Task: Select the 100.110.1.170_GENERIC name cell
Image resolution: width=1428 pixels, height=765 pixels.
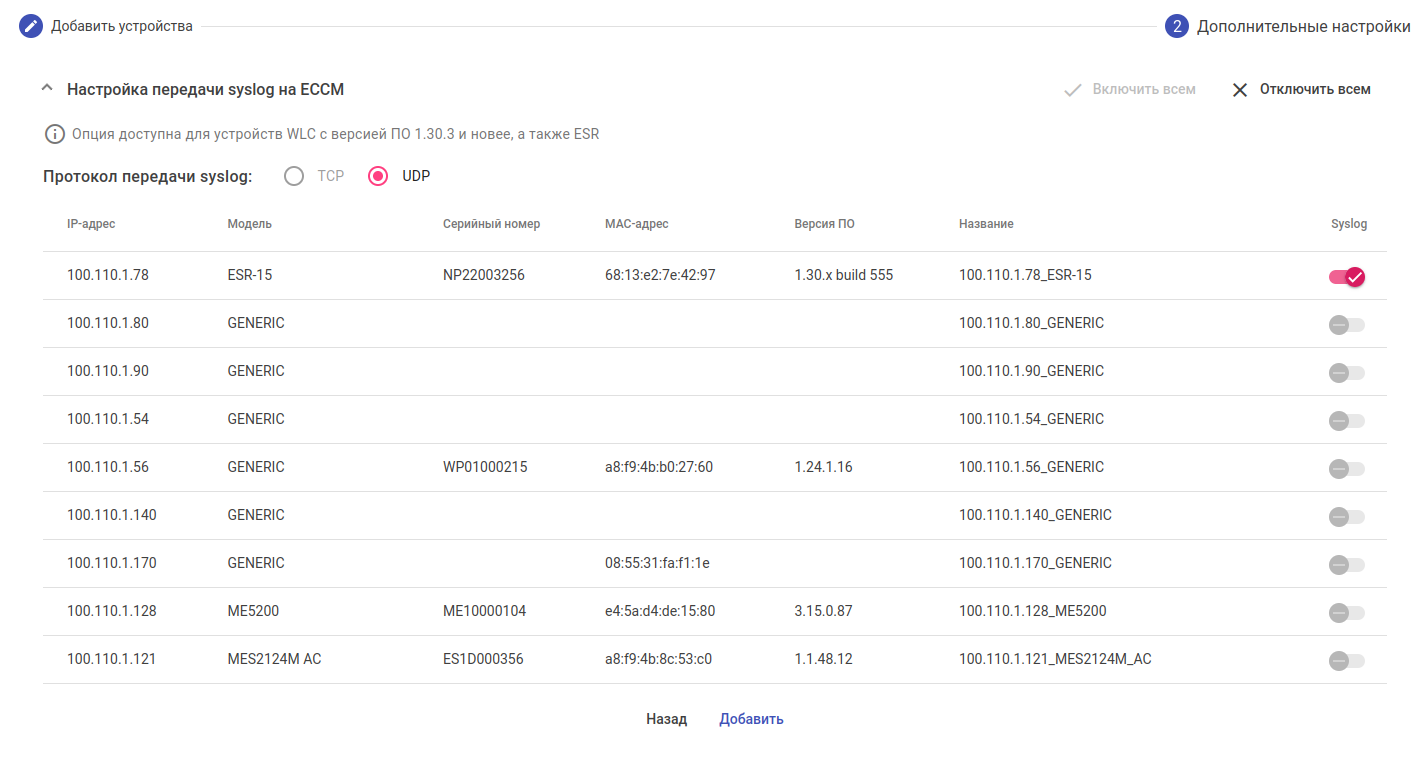Action: click(x=1035, y=563)
